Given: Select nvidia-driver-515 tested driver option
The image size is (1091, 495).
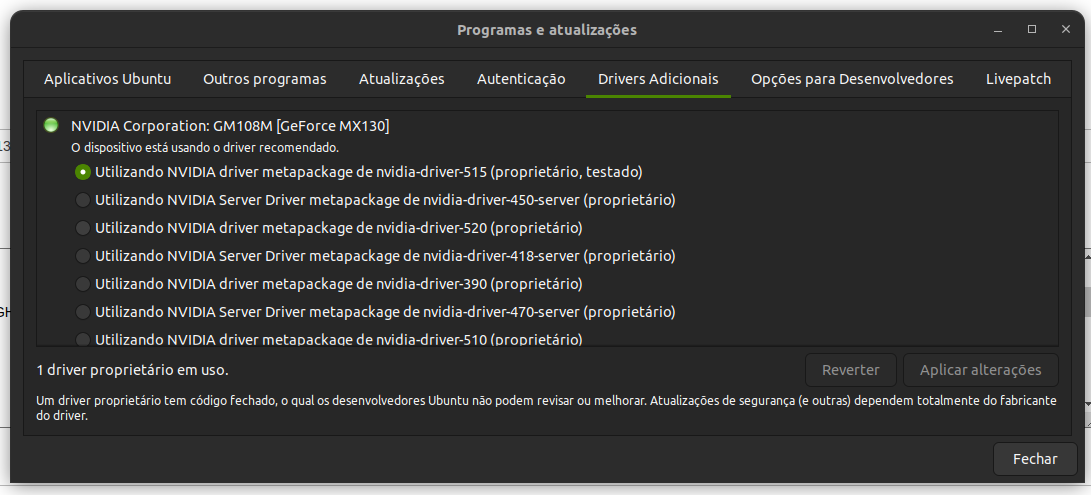Looking at the screenshot, I should (83, 171).
